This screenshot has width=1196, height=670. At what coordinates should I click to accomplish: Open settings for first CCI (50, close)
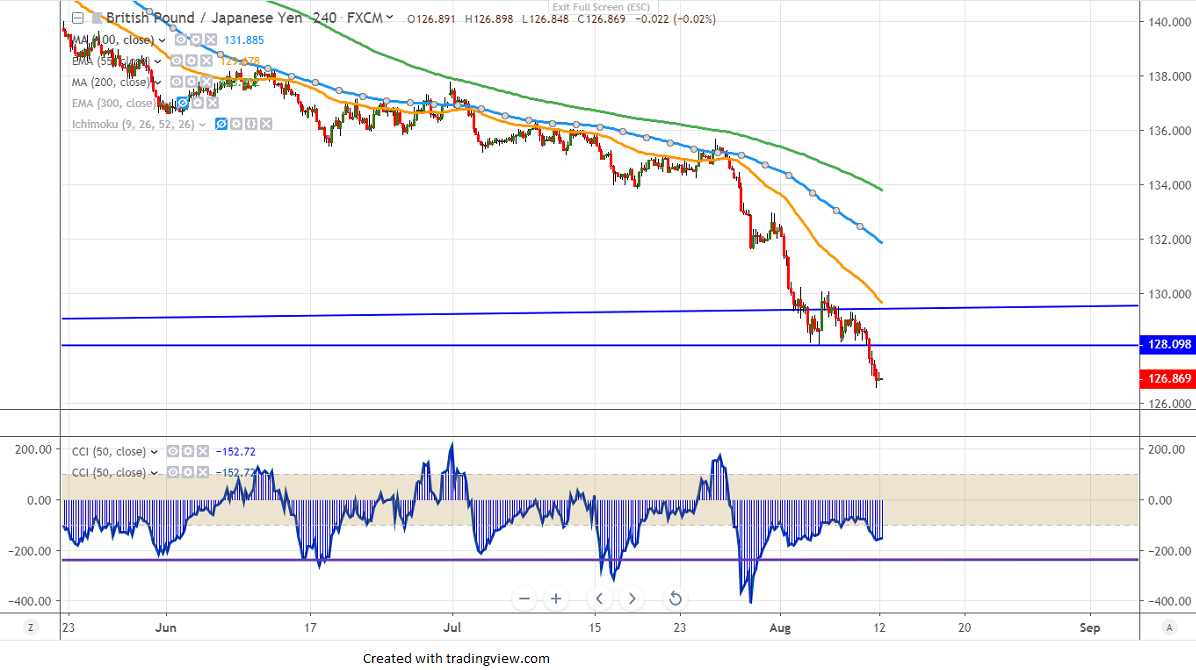(x=188, y=452)
